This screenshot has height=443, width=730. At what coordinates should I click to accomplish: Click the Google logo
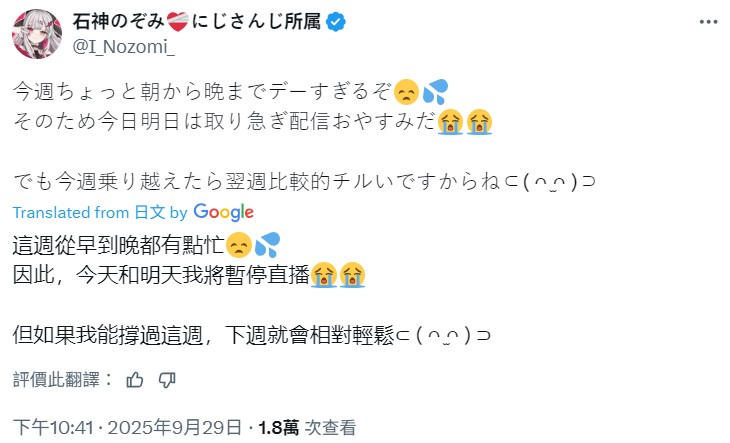pyautogui.click(x=224, y=212)
